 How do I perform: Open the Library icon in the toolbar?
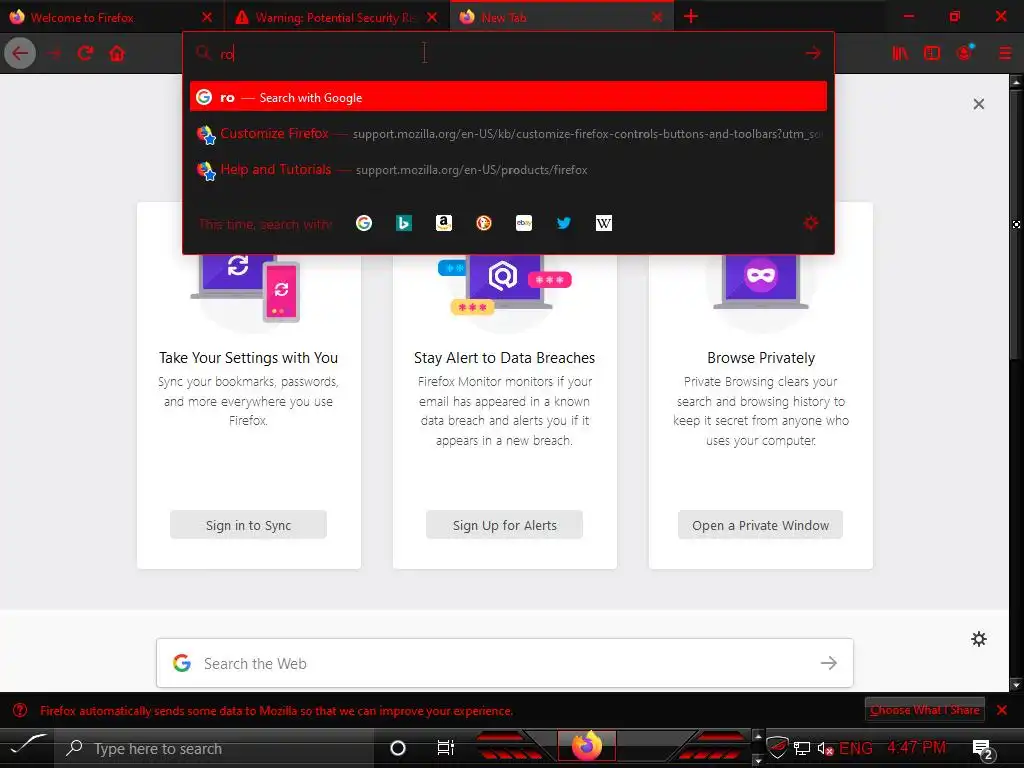(x=900, y=54)
